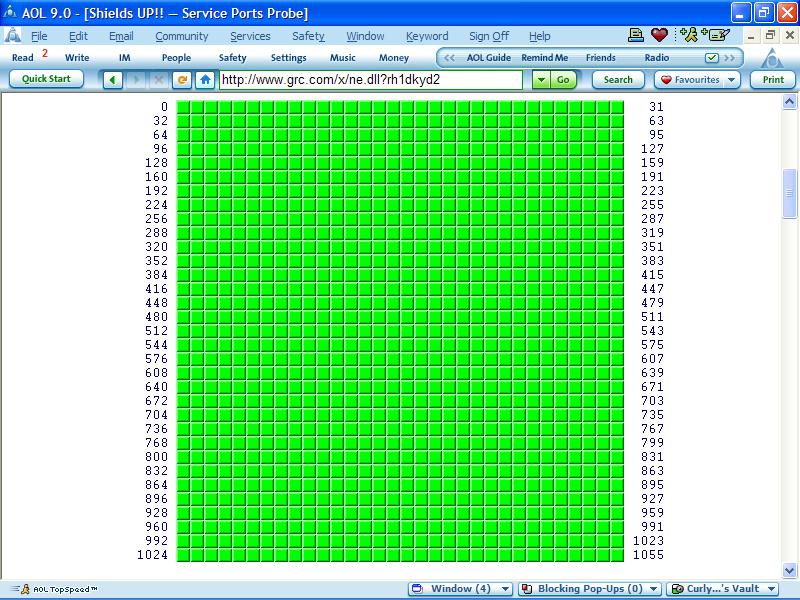The image size is (800, 600).
Task: Click port label 1024
Action: pyautogui.click(x=153, y=555)
